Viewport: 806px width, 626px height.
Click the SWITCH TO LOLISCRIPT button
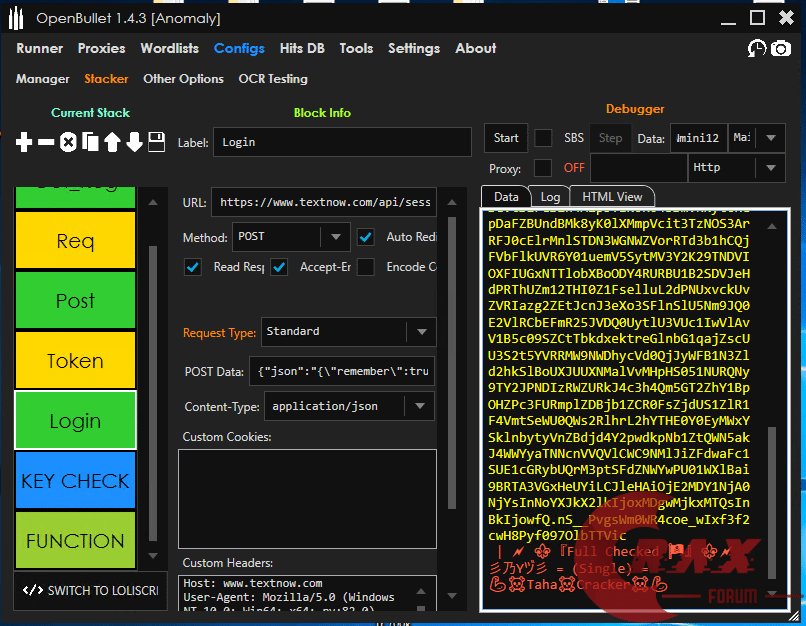pos(91,591)
